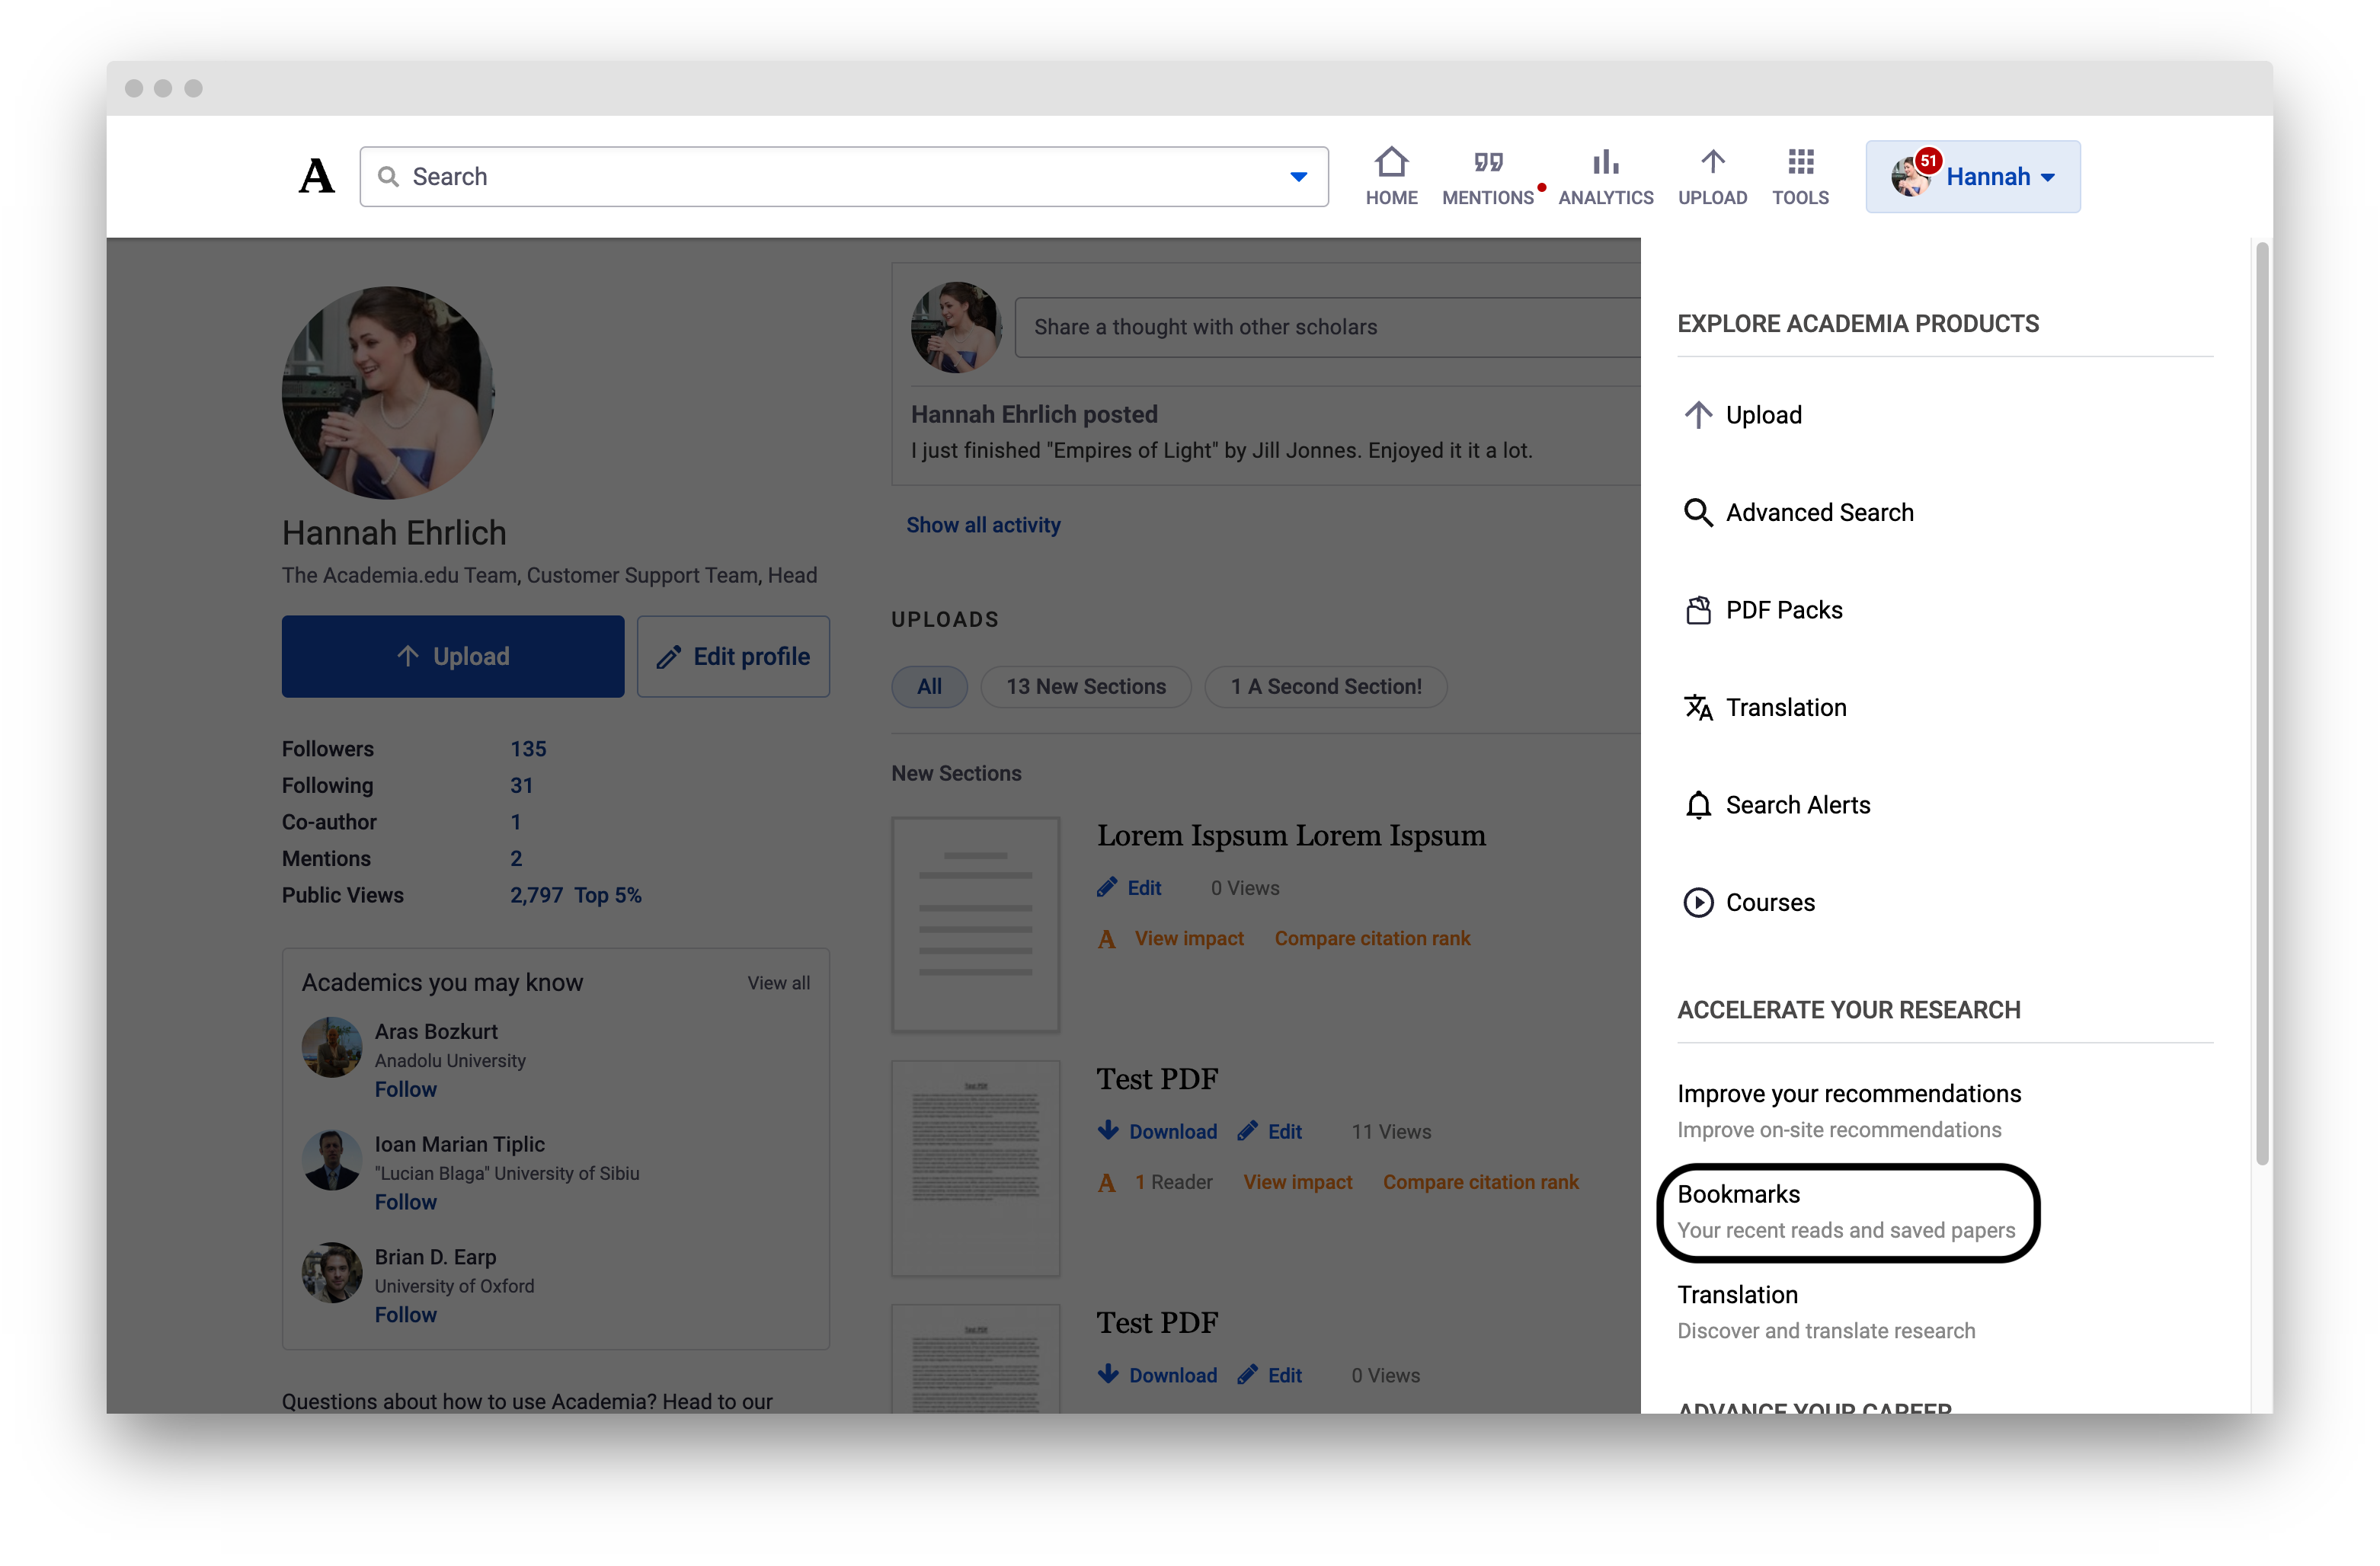This screenshot has width=2380, height=1566.
Task: Open the 135 Followers count
Action: click(x=528, y=749)
